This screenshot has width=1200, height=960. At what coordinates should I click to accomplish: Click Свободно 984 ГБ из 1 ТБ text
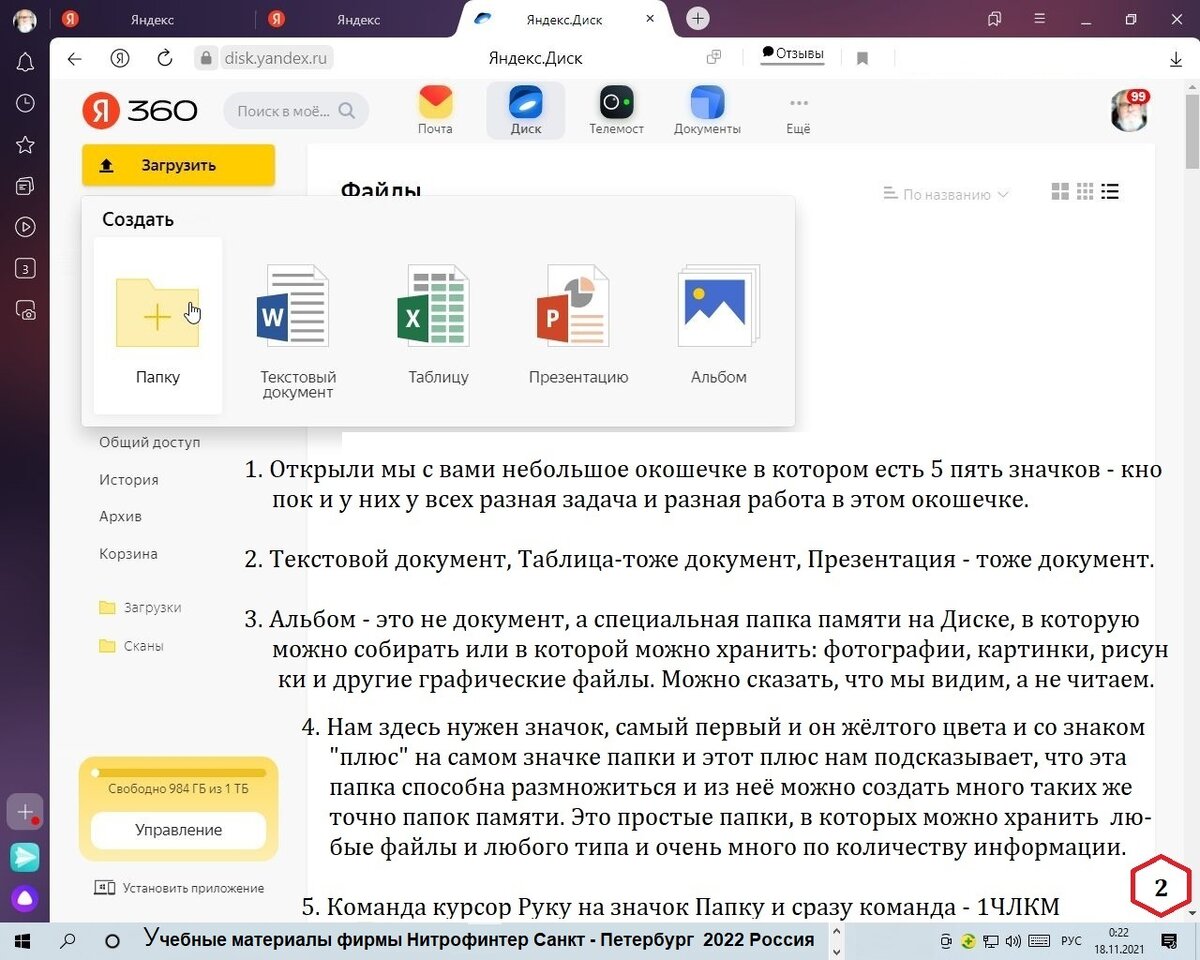[x=178, y=789]
